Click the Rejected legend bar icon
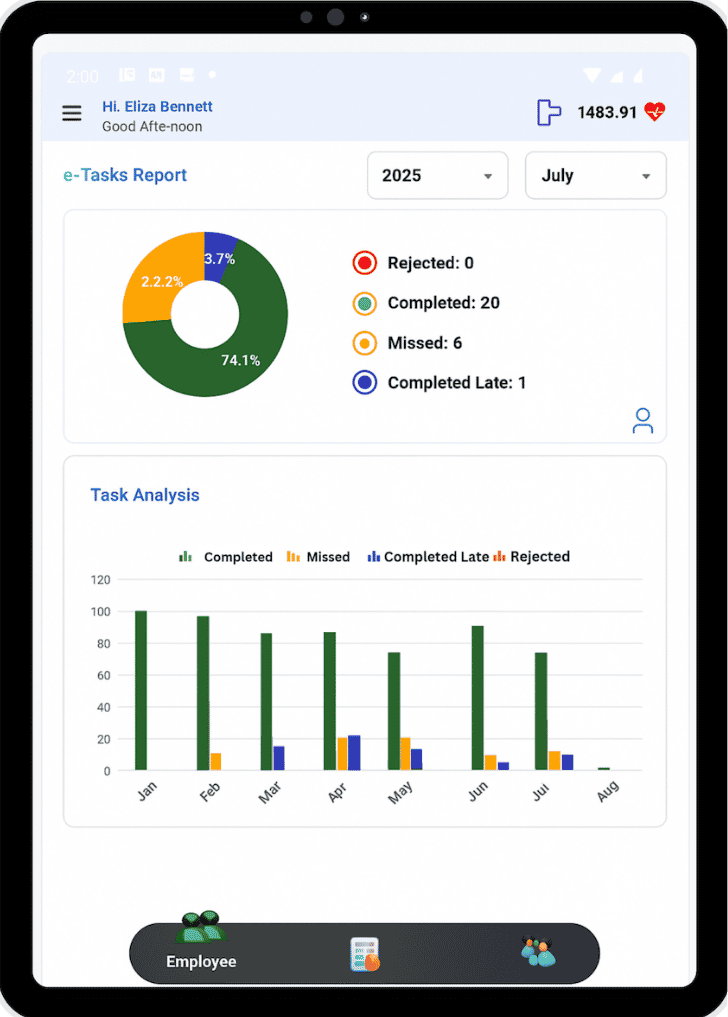The height and width of the screenshot is (1017, 728). point(499,556)
